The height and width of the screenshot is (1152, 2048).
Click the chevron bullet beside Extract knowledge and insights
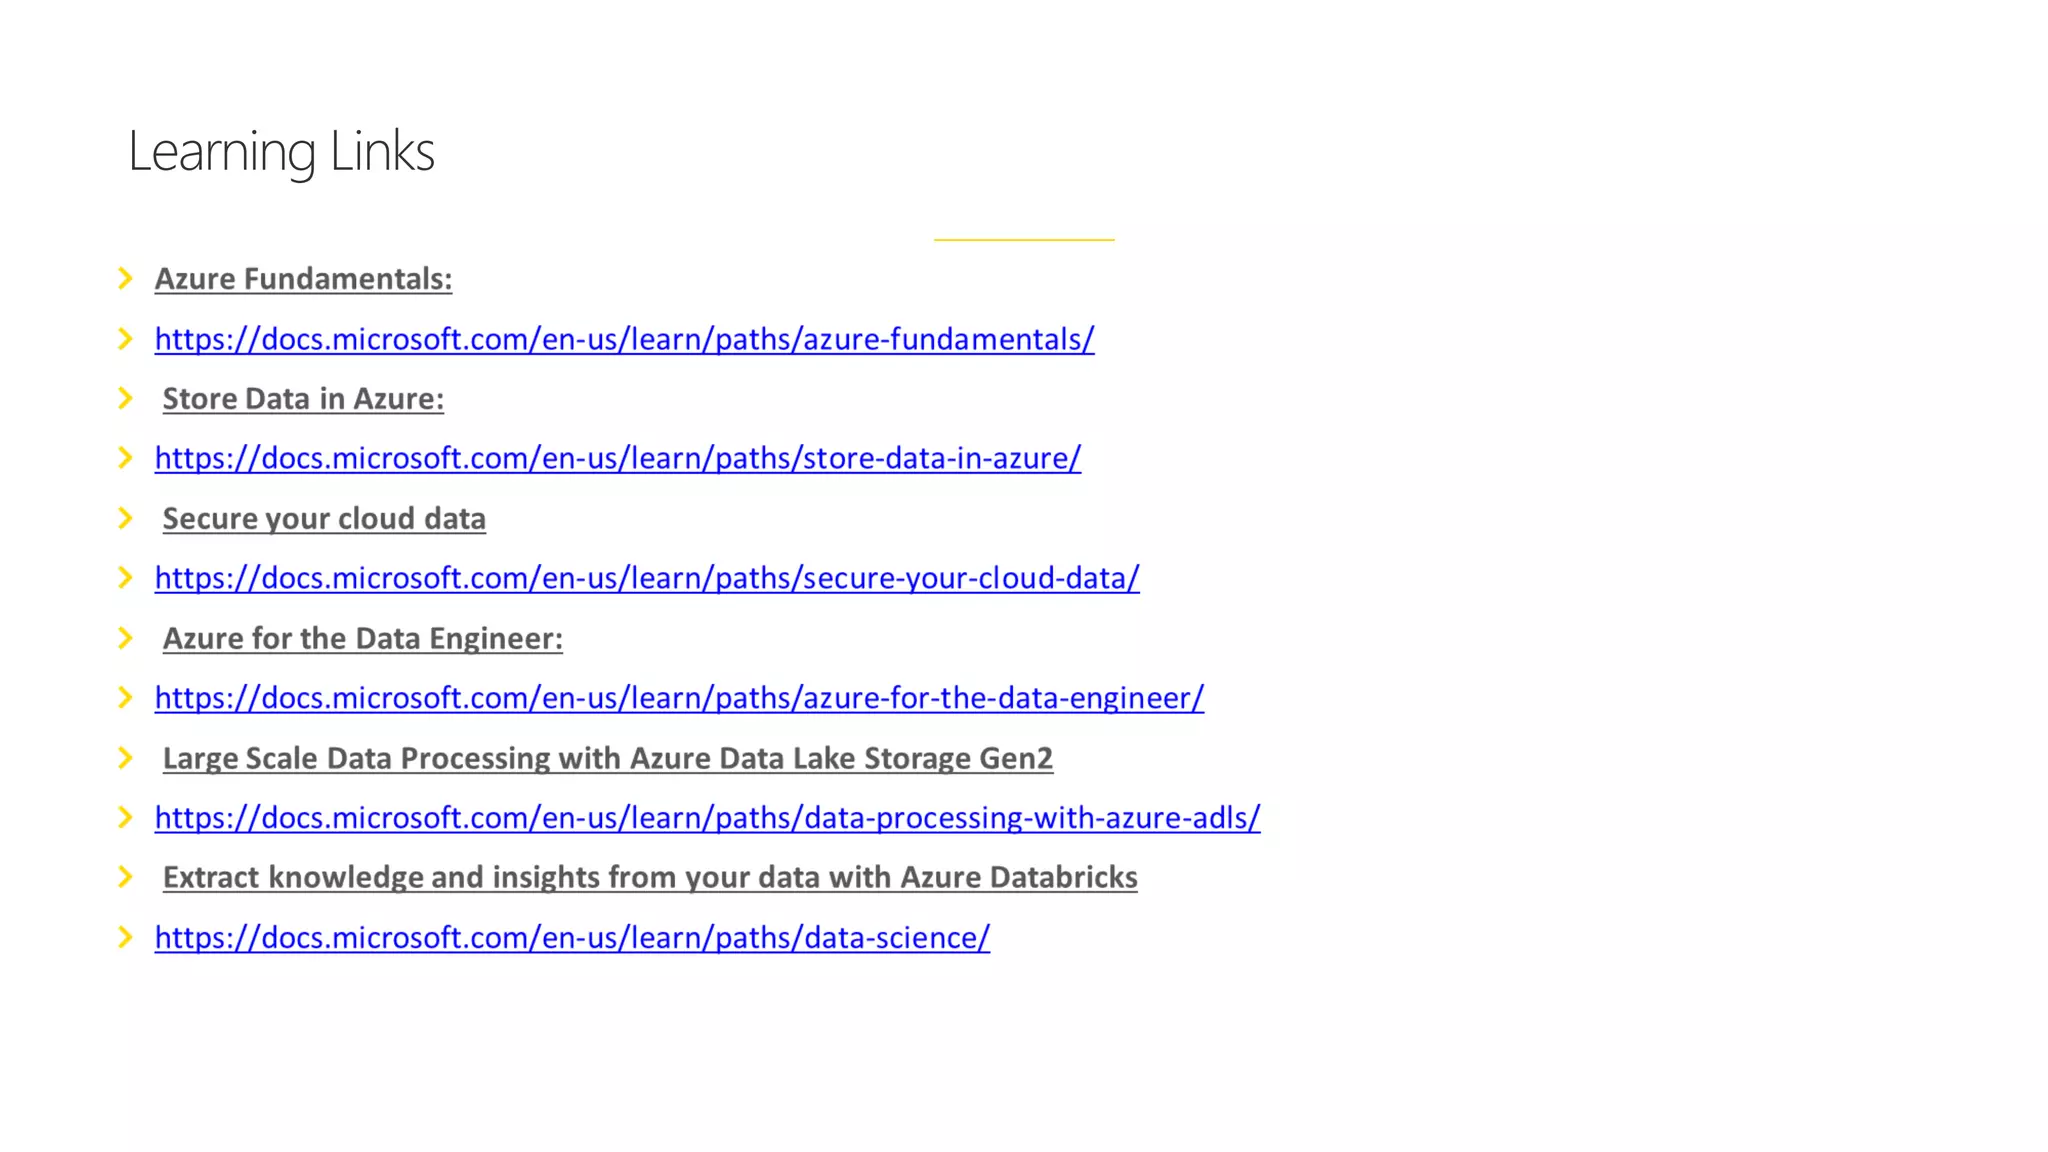coord(125,877)
